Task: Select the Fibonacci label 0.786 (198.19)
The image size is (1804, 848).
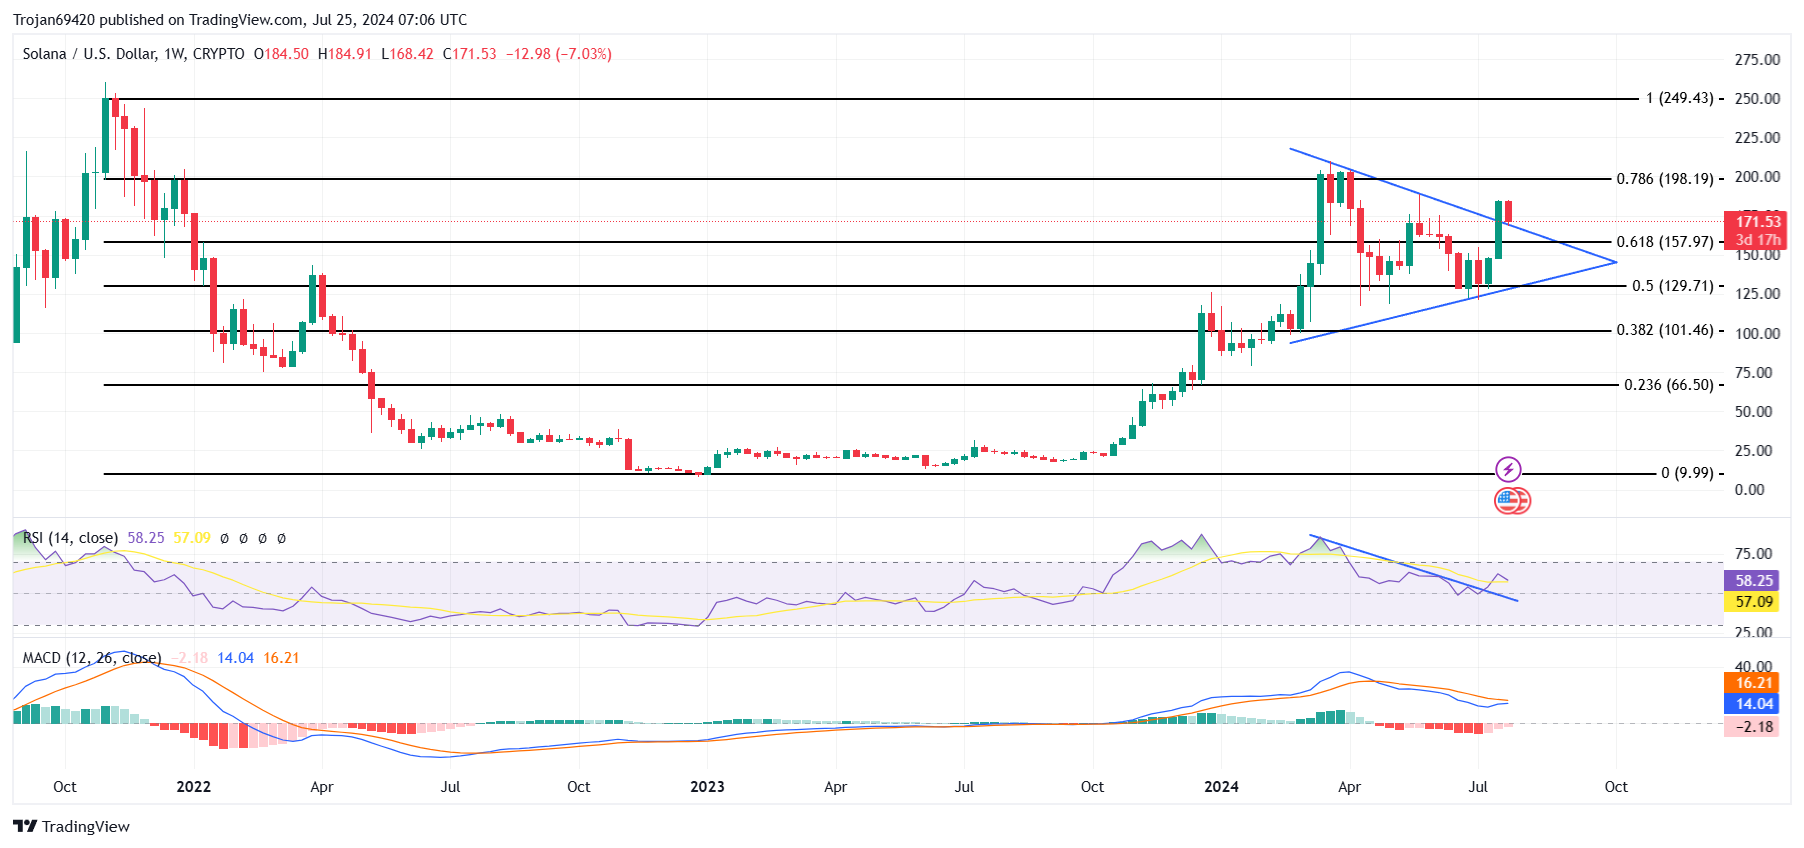Action: [1665, 179]
